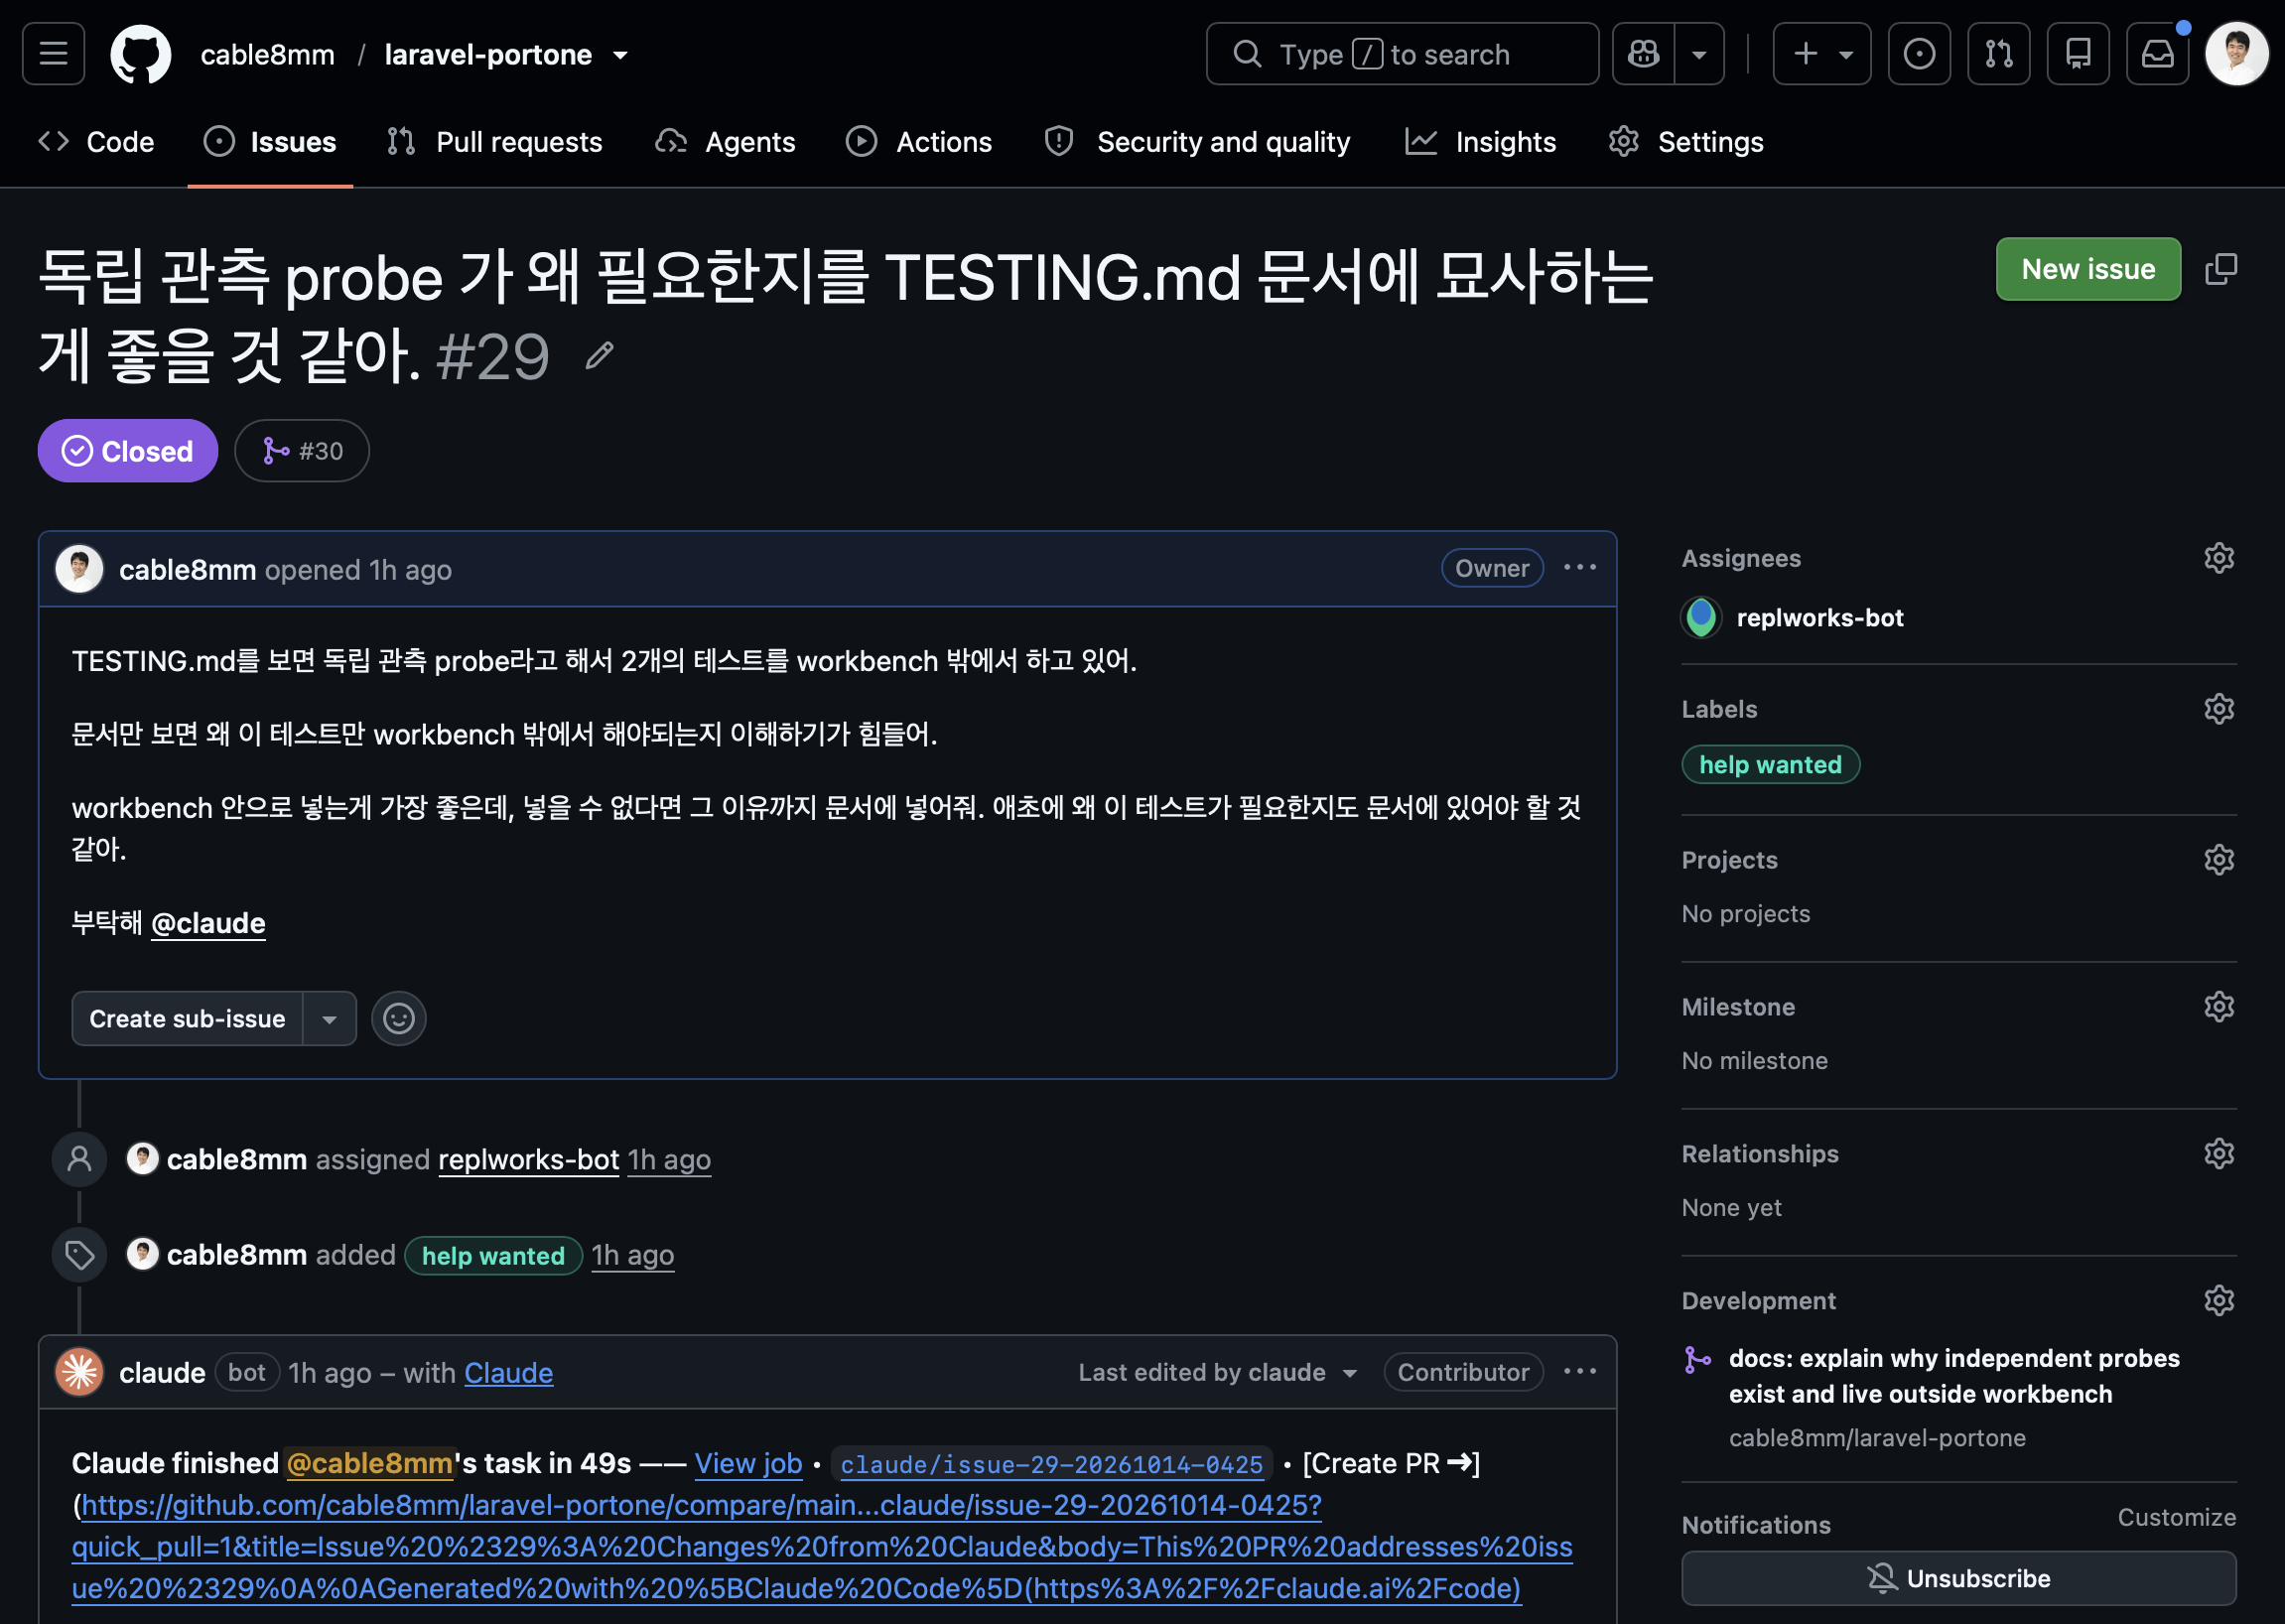The height and width of the screenshot is (1624, 2285).
Task: Add a reaction with smiley icon
Action: point(399,1019)
